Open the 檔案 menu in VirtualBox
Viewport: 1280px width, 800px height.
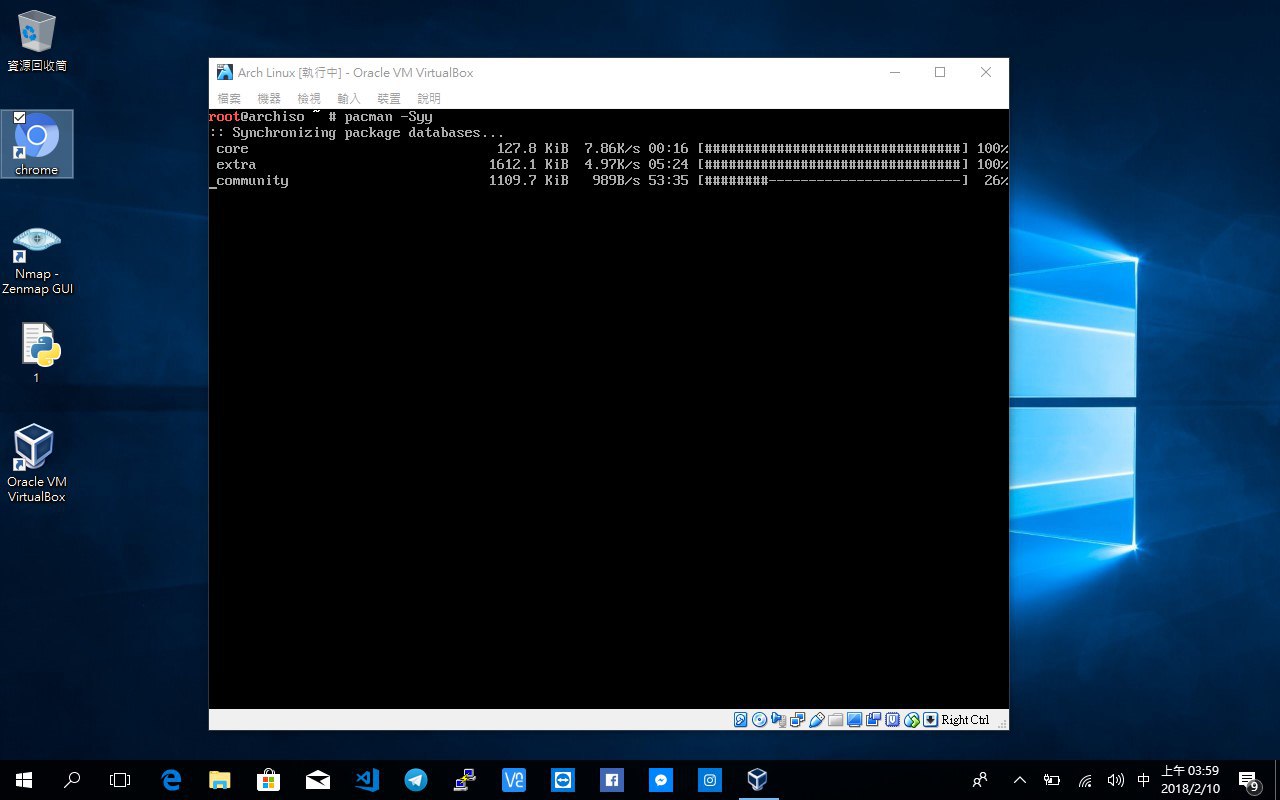229,98
